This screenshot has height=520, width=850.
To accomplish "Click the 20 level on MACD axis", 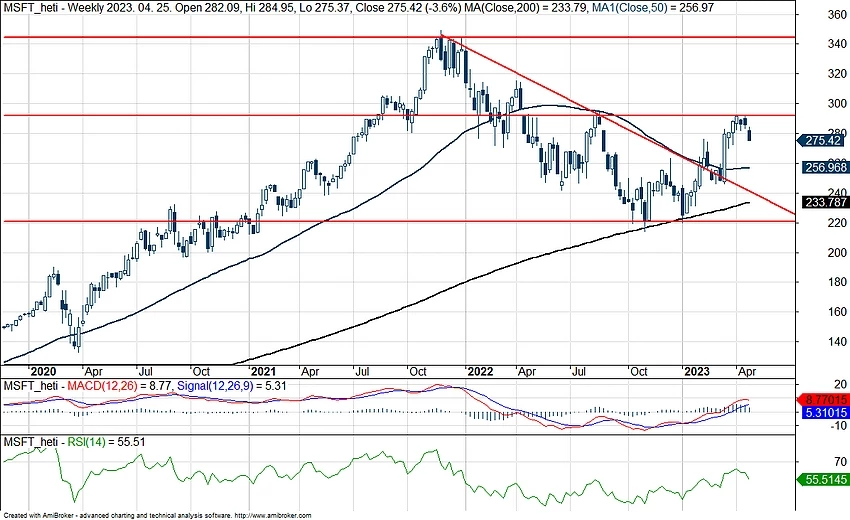I will 841,384.
